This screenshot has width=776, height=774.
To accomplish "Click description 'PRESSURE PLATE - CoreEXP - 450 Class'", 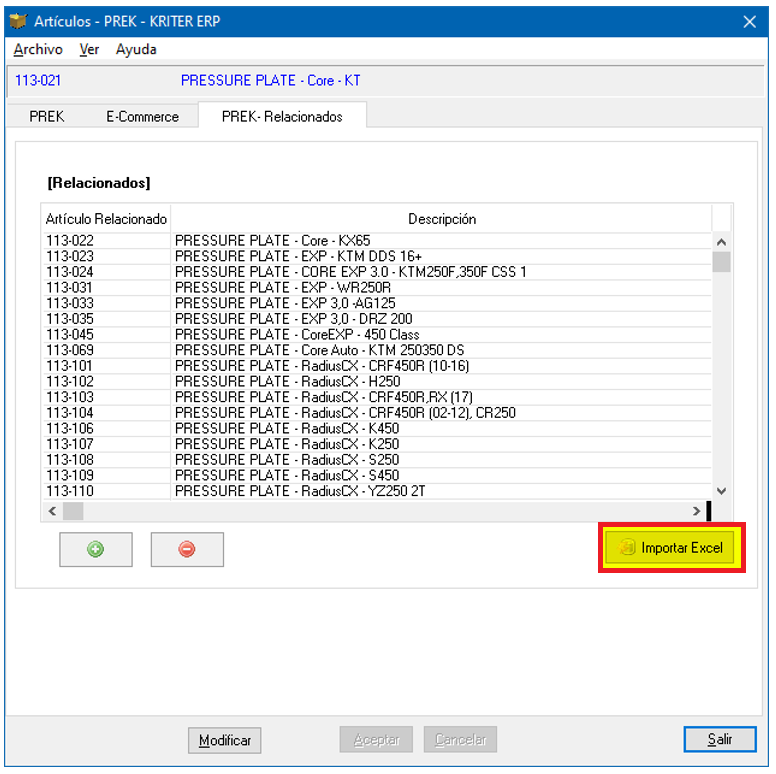I will [297, 335].
